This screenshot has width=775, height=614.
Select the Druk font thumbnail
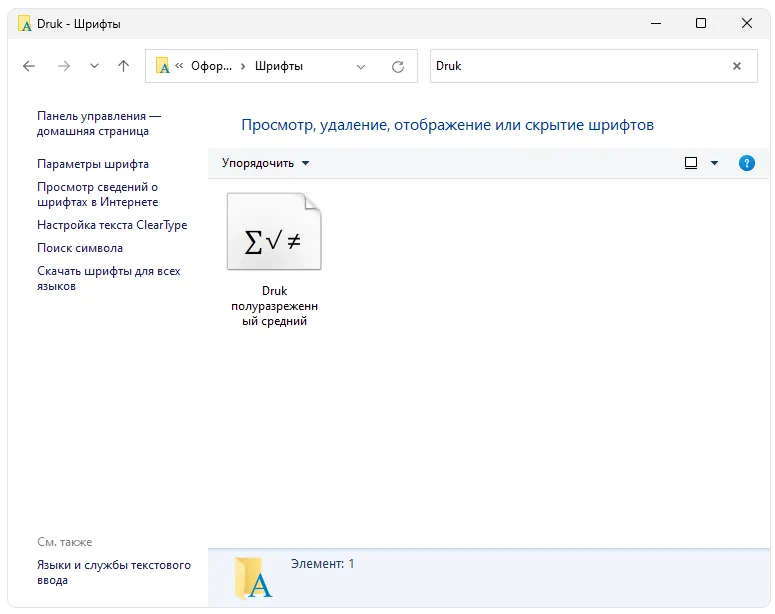click(x=274, y=231)
